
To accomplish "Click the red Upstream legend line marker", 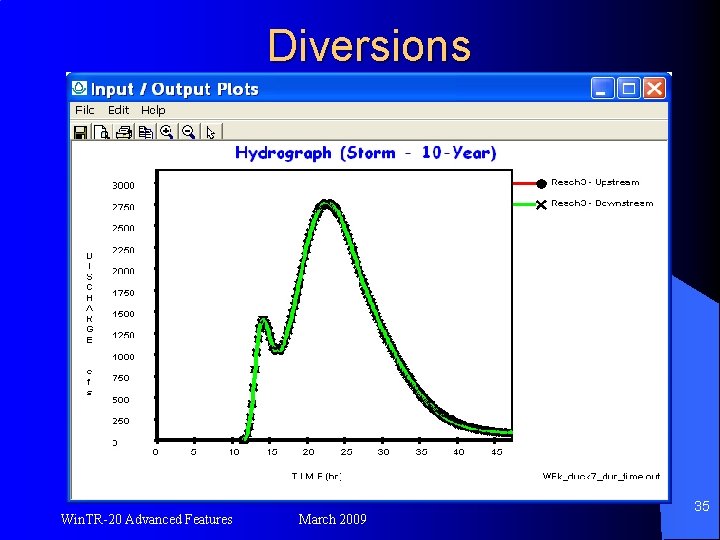I will (x=529, y=184).
